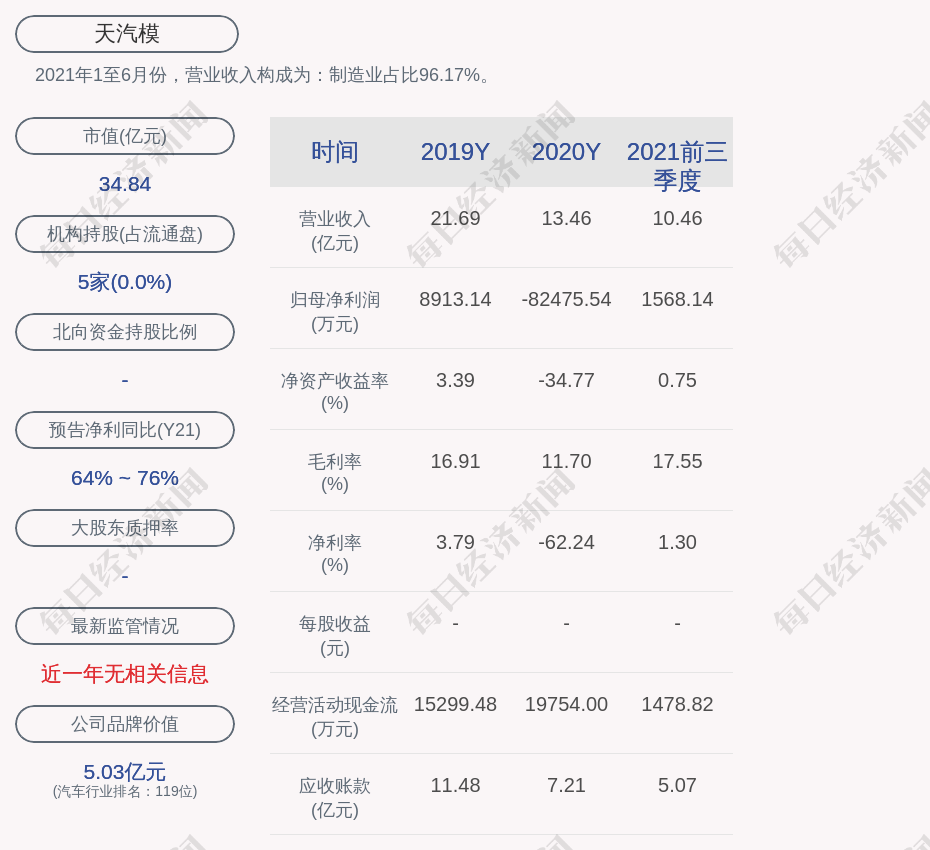
Task: Select 2019 revenue 21.69
Action: click(455, 218)
